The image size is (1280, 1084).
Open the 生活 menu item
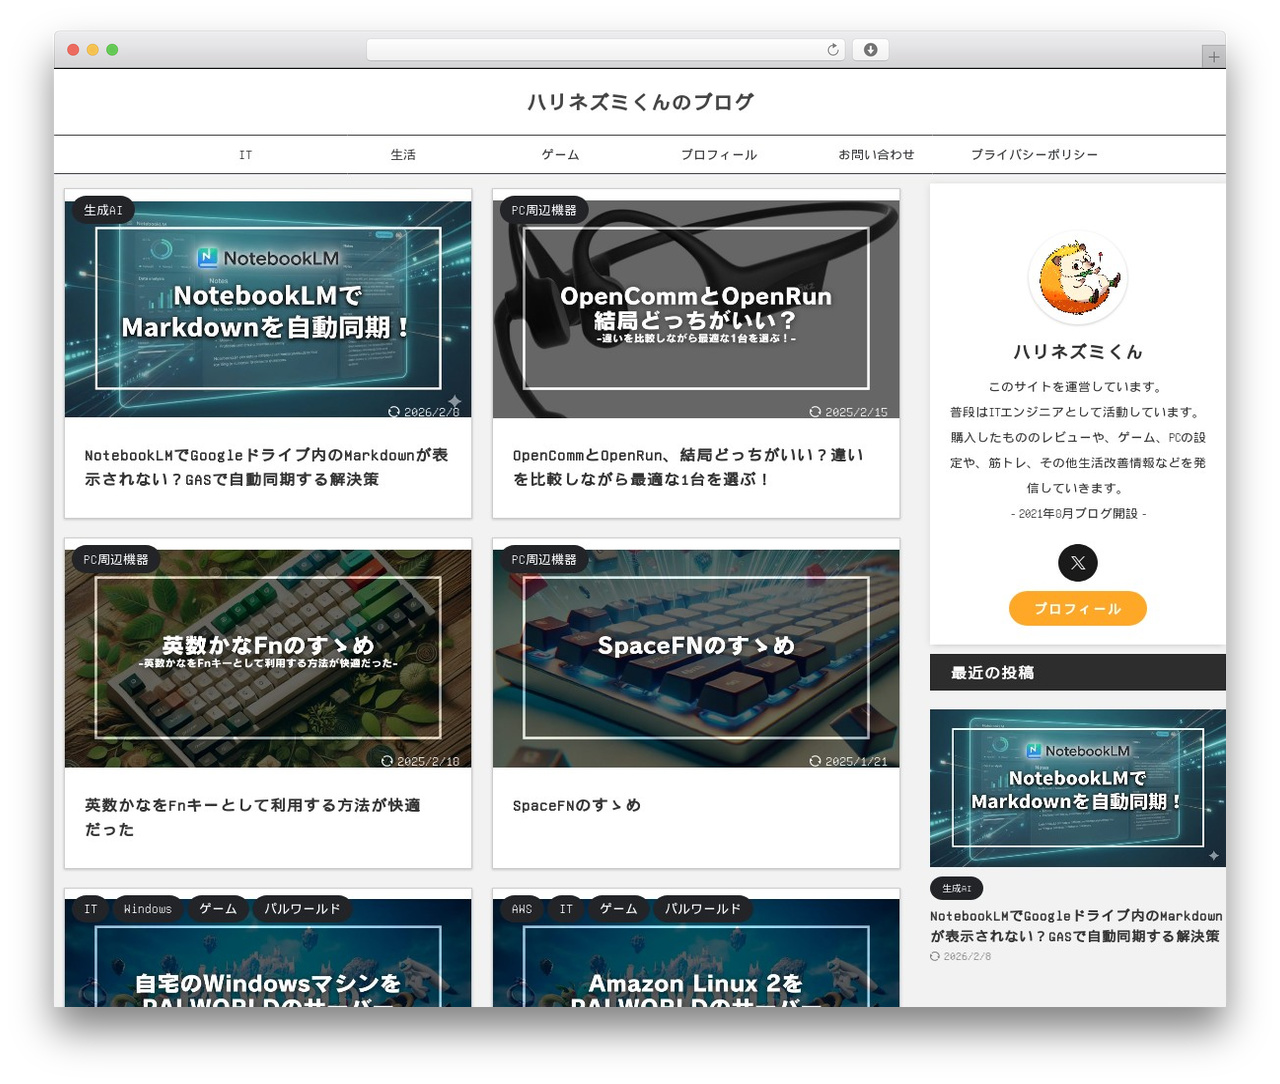[x=403, y=155]
